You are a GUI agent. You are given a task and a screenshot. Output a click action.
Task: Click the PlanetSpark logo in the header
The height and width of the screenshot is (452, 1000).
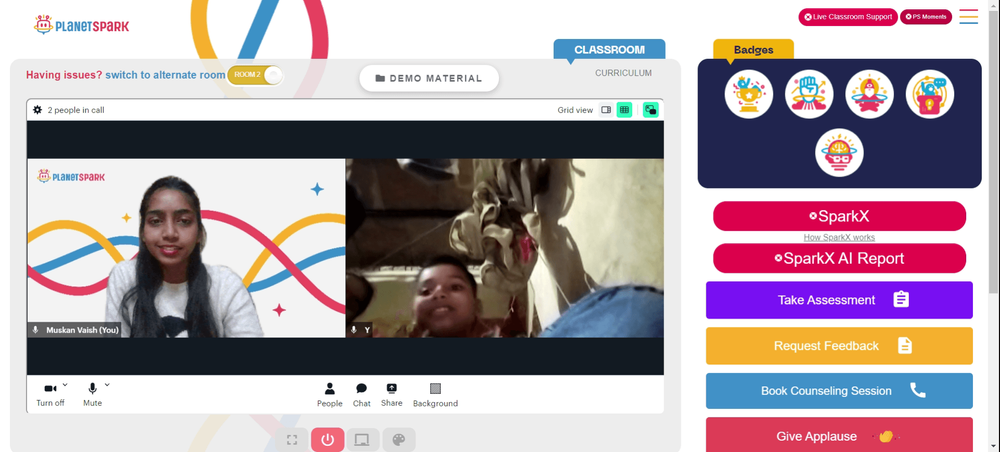[x=82, y=26]
